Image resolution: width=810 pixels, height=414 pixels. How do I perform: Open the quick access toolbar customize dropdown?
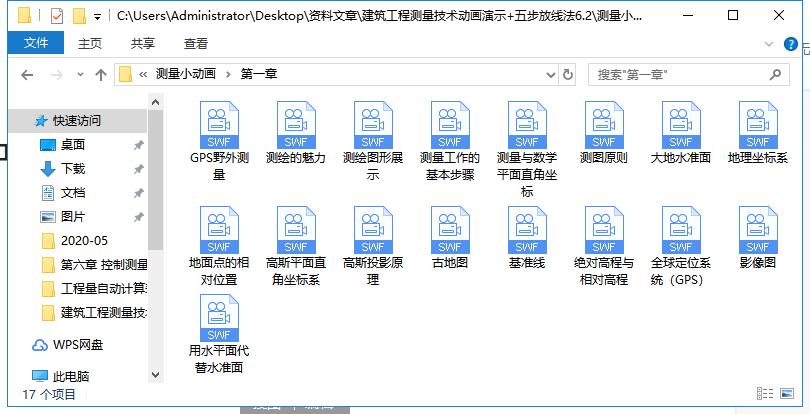point(97,17)
